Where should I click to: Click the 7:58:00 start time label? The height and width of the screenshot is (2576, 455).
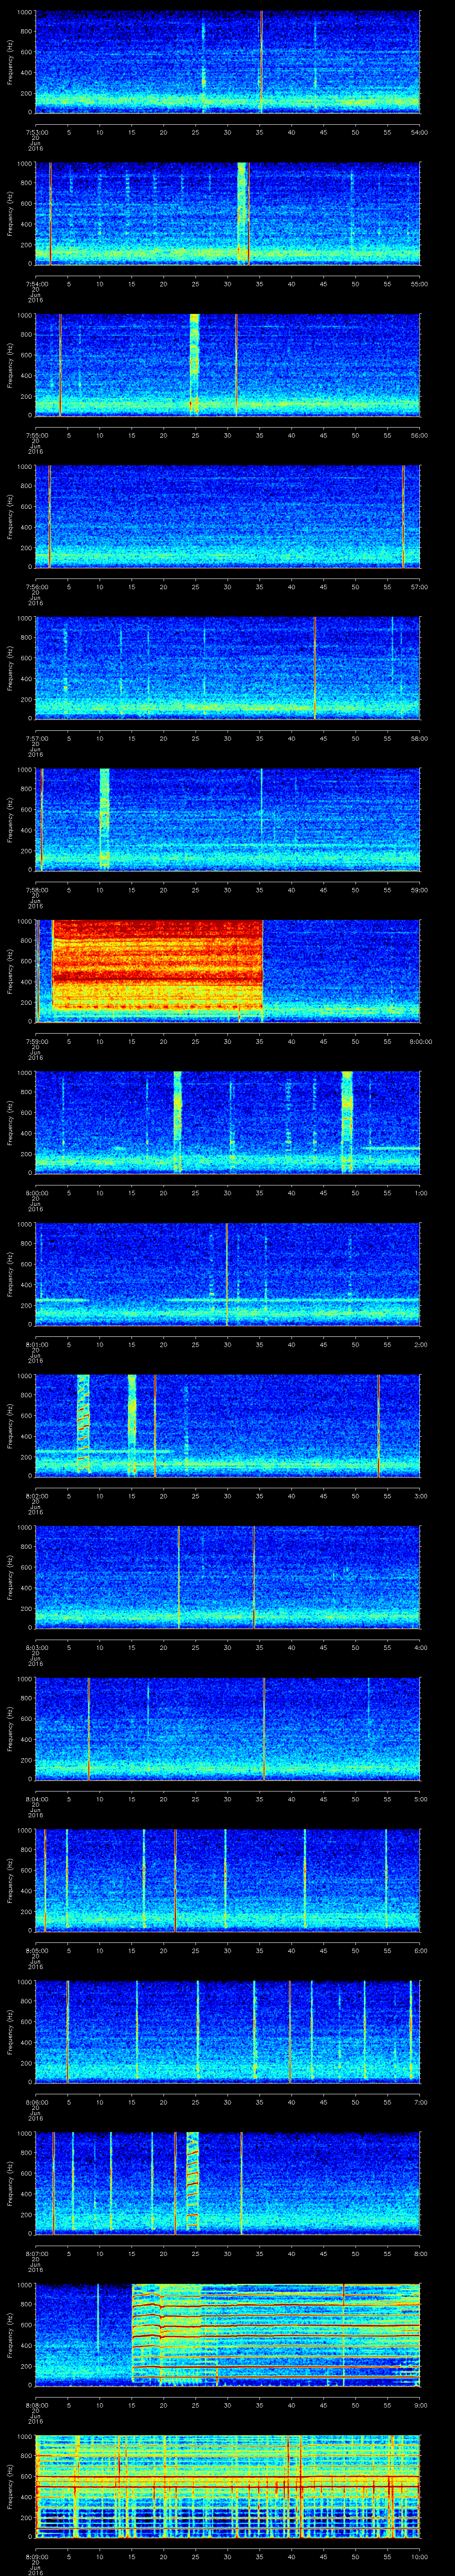[x=36, y=890]
